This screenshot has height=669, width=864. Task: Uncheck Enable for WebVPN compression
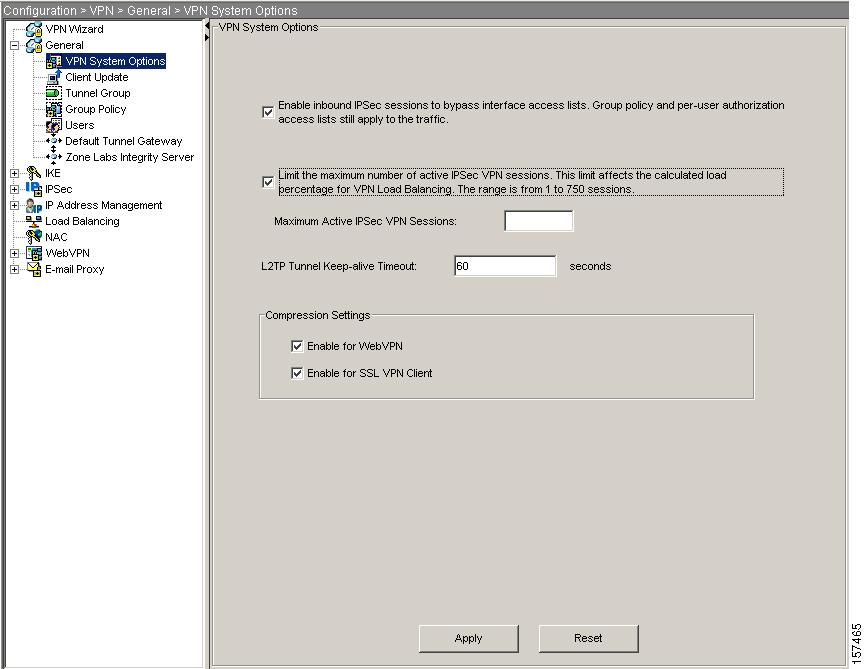[x=297, y=346]
